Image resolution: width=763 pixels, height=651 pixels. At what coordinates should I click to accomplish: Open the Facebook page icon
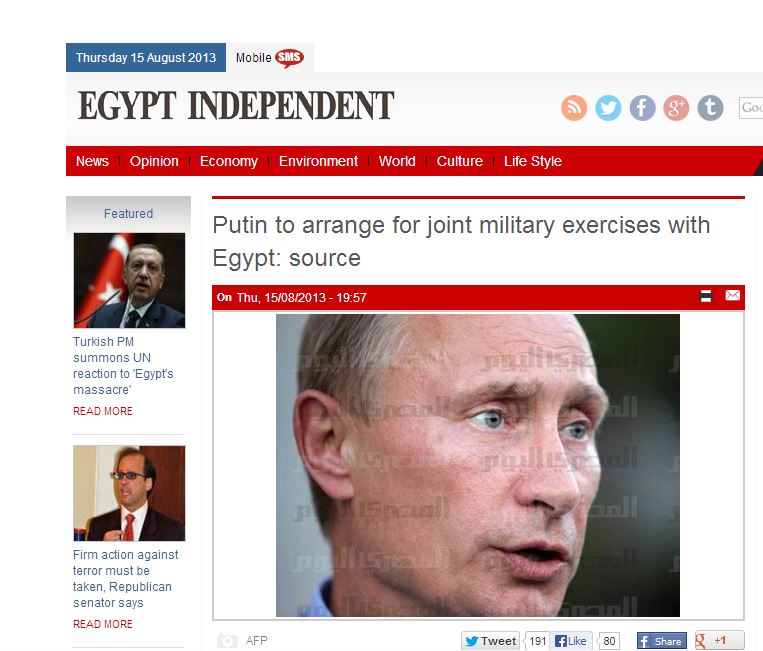[x=642, y=108]
